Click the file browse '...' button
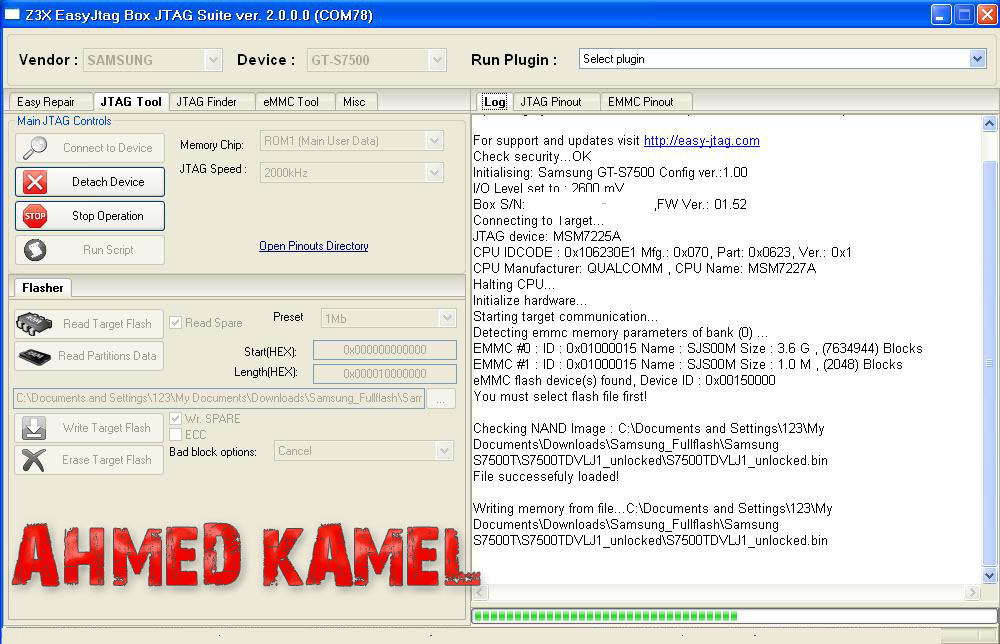 point(441,399)
